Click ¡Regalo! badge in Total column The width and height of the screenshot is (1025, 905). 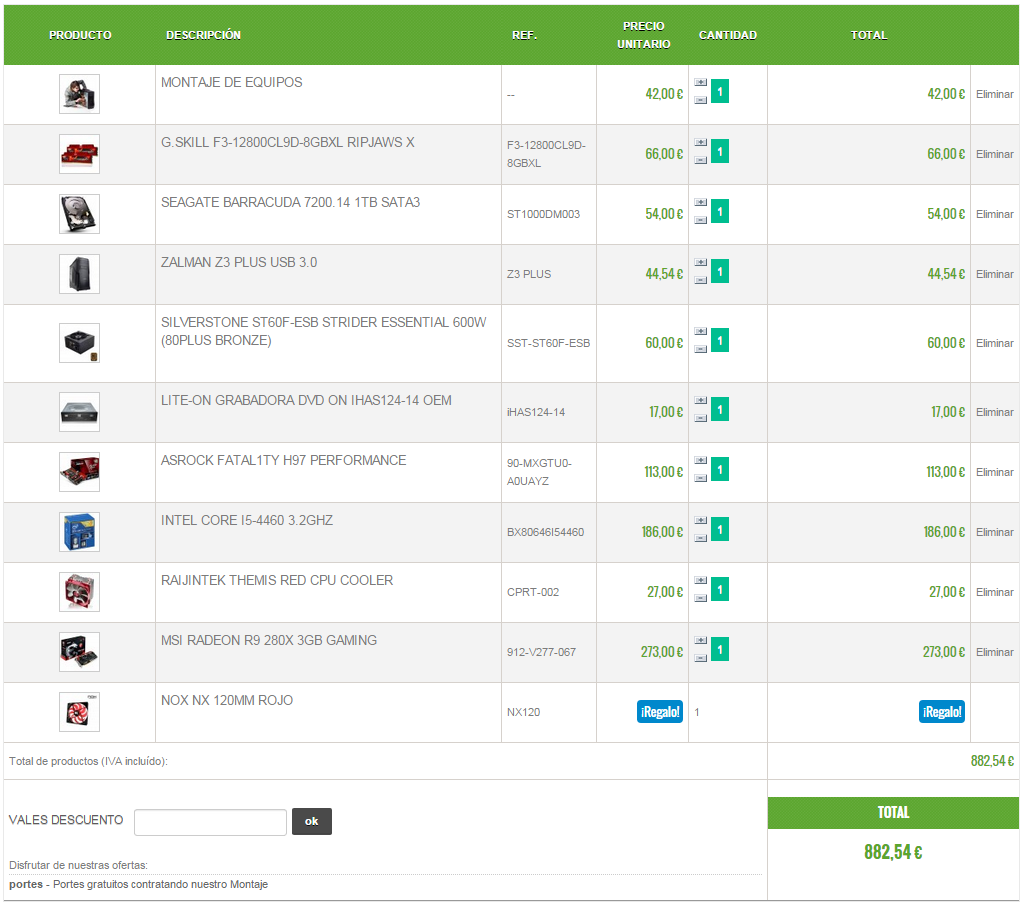point(942,713)
